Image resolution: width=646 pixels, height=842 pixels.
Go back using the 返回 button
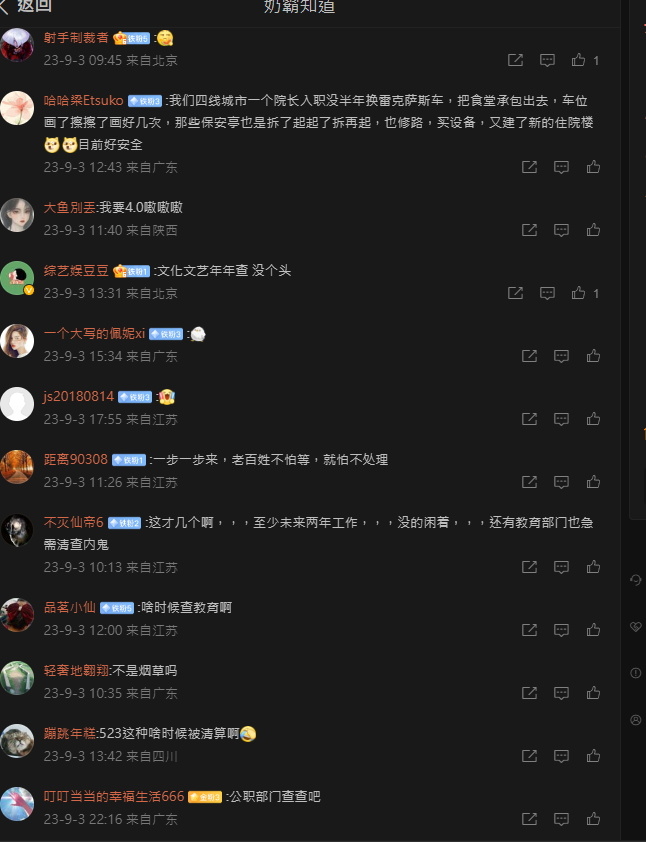(x=26, y=6)
